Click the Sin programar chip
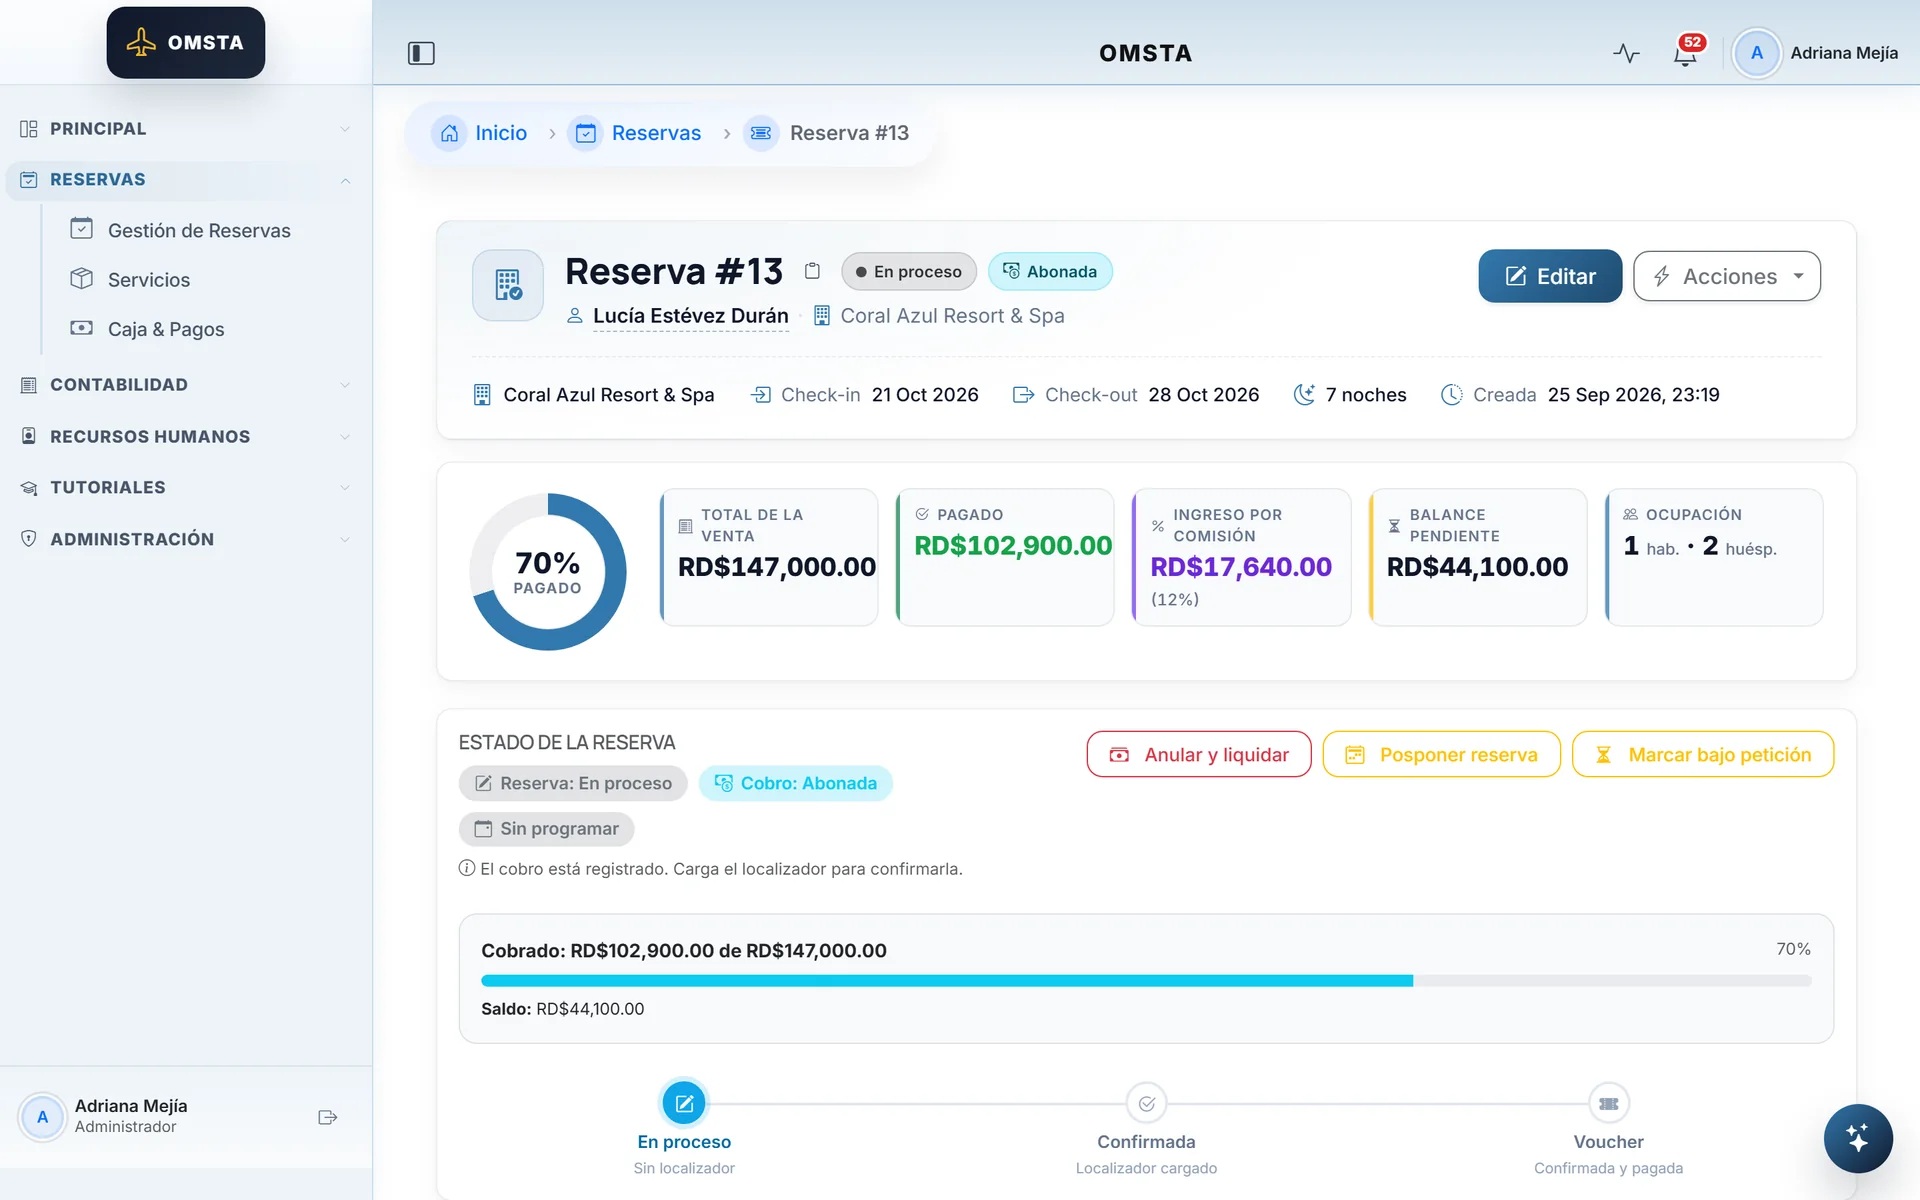Screen dimensions: 1920x1200 click(x=546, y=828)
